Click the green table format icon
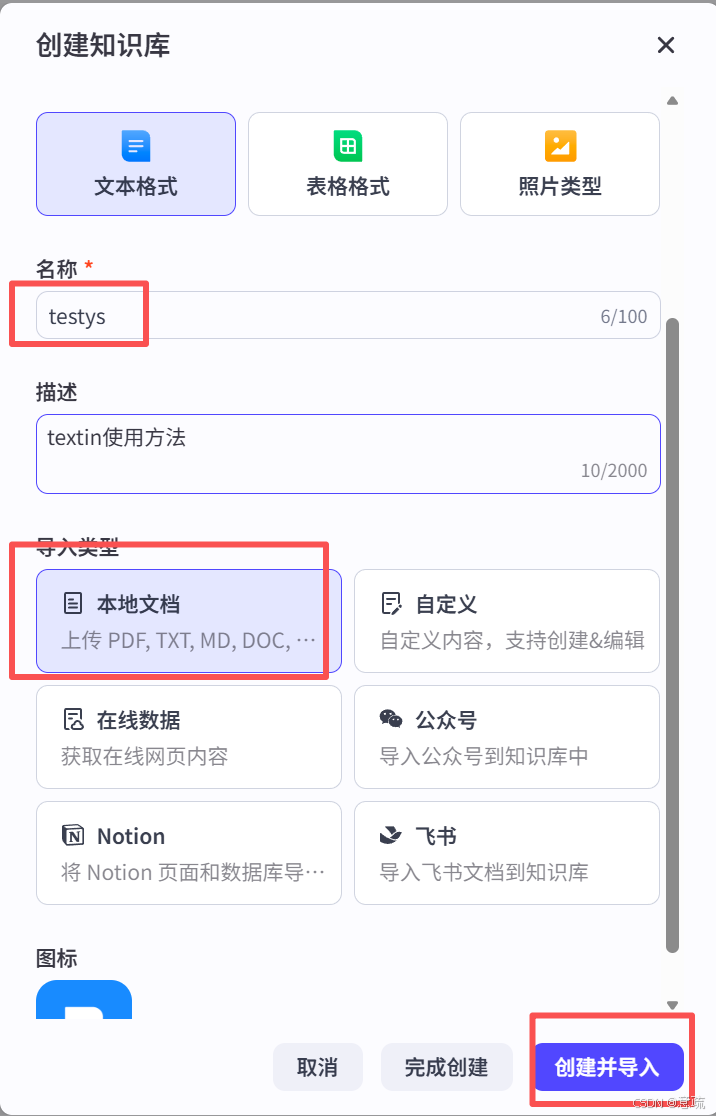This screenshot has height=1116, width=716. (x=348, y=146)
